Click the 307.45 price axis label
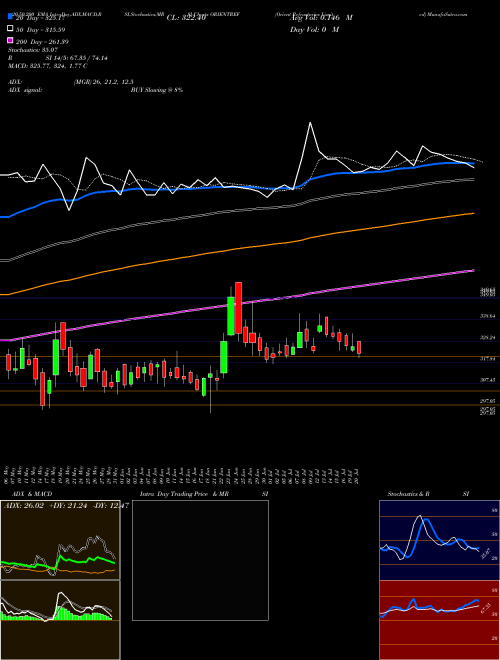 point(488,380)
